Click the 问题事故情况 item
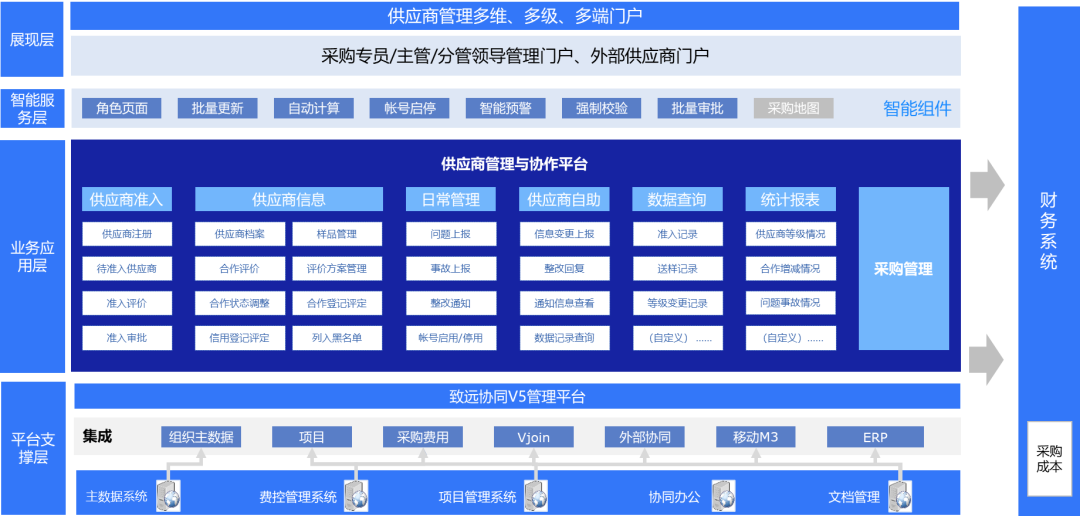 (x=791, y=303)
